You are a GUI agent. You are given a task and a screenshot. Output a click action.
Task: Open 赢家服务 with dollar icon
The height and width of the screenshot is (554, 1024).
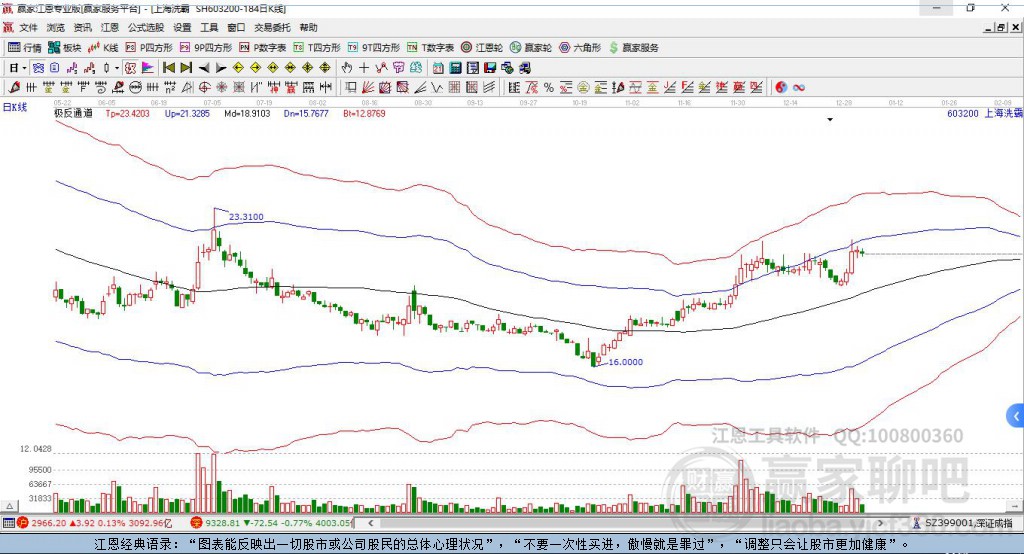[x=633, y=48]
